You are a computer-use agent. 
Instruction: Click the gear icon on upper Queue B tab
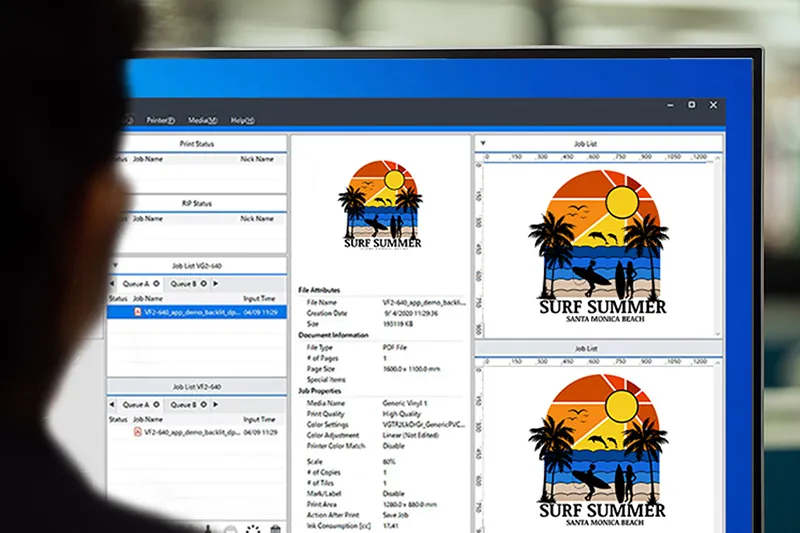coord(204,284)
